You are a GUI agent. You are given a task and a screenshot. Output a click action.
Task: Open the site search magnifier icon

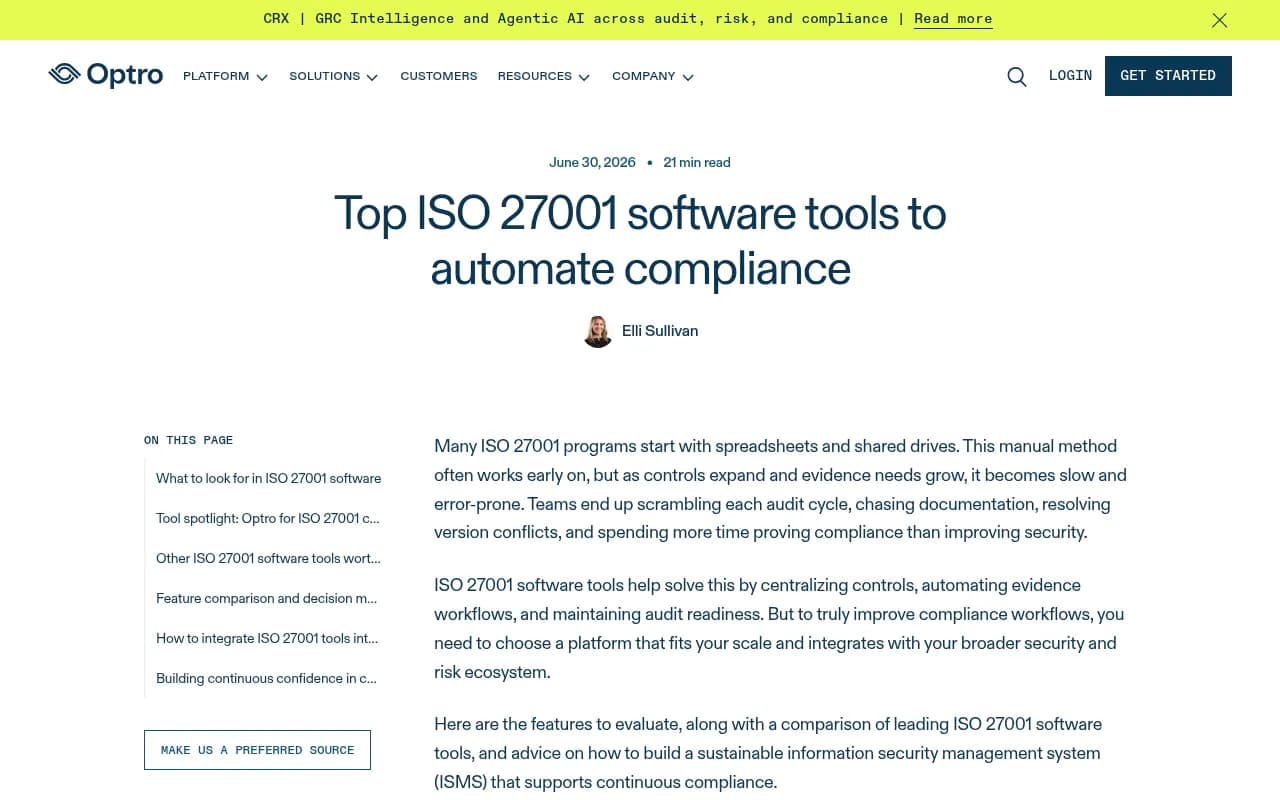click(x=1017, y=77)
